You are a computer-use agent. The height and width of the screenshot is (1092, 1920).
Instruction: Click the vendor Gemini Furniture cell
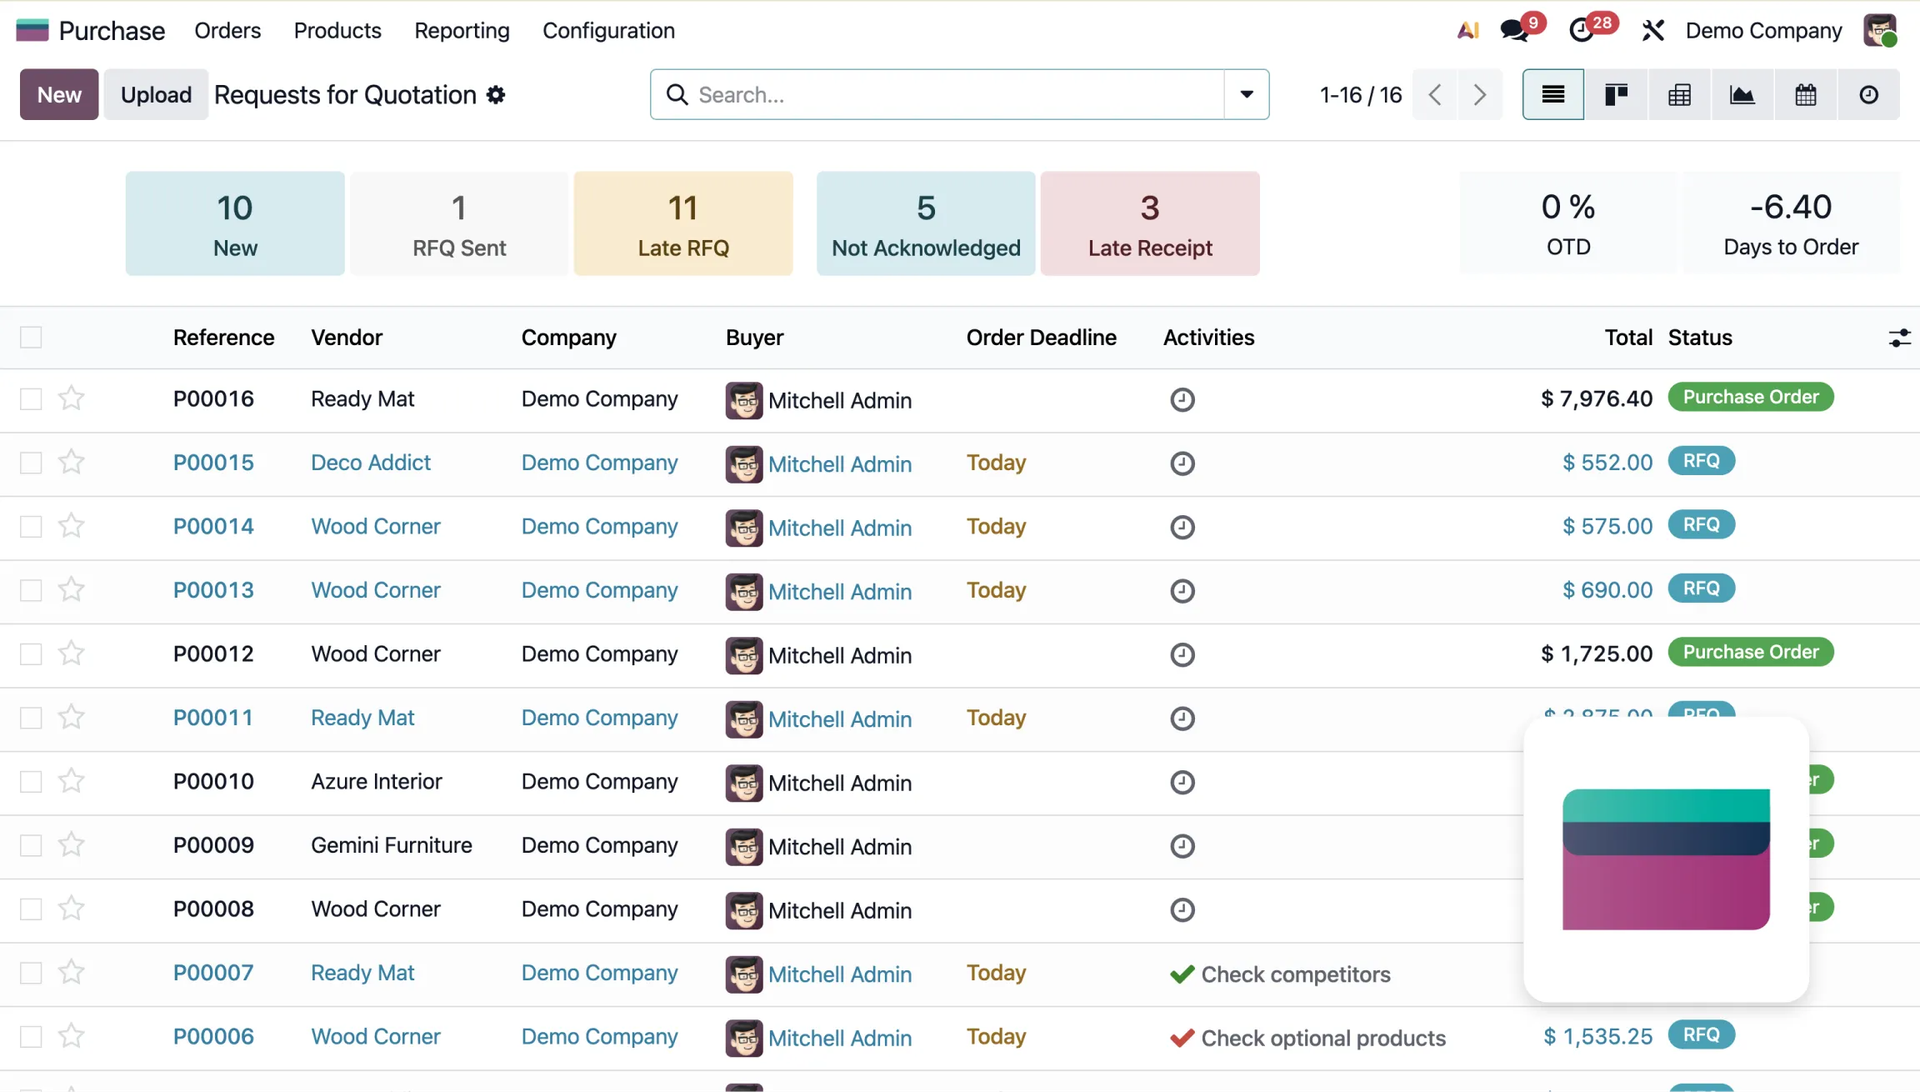click(391, 845)
